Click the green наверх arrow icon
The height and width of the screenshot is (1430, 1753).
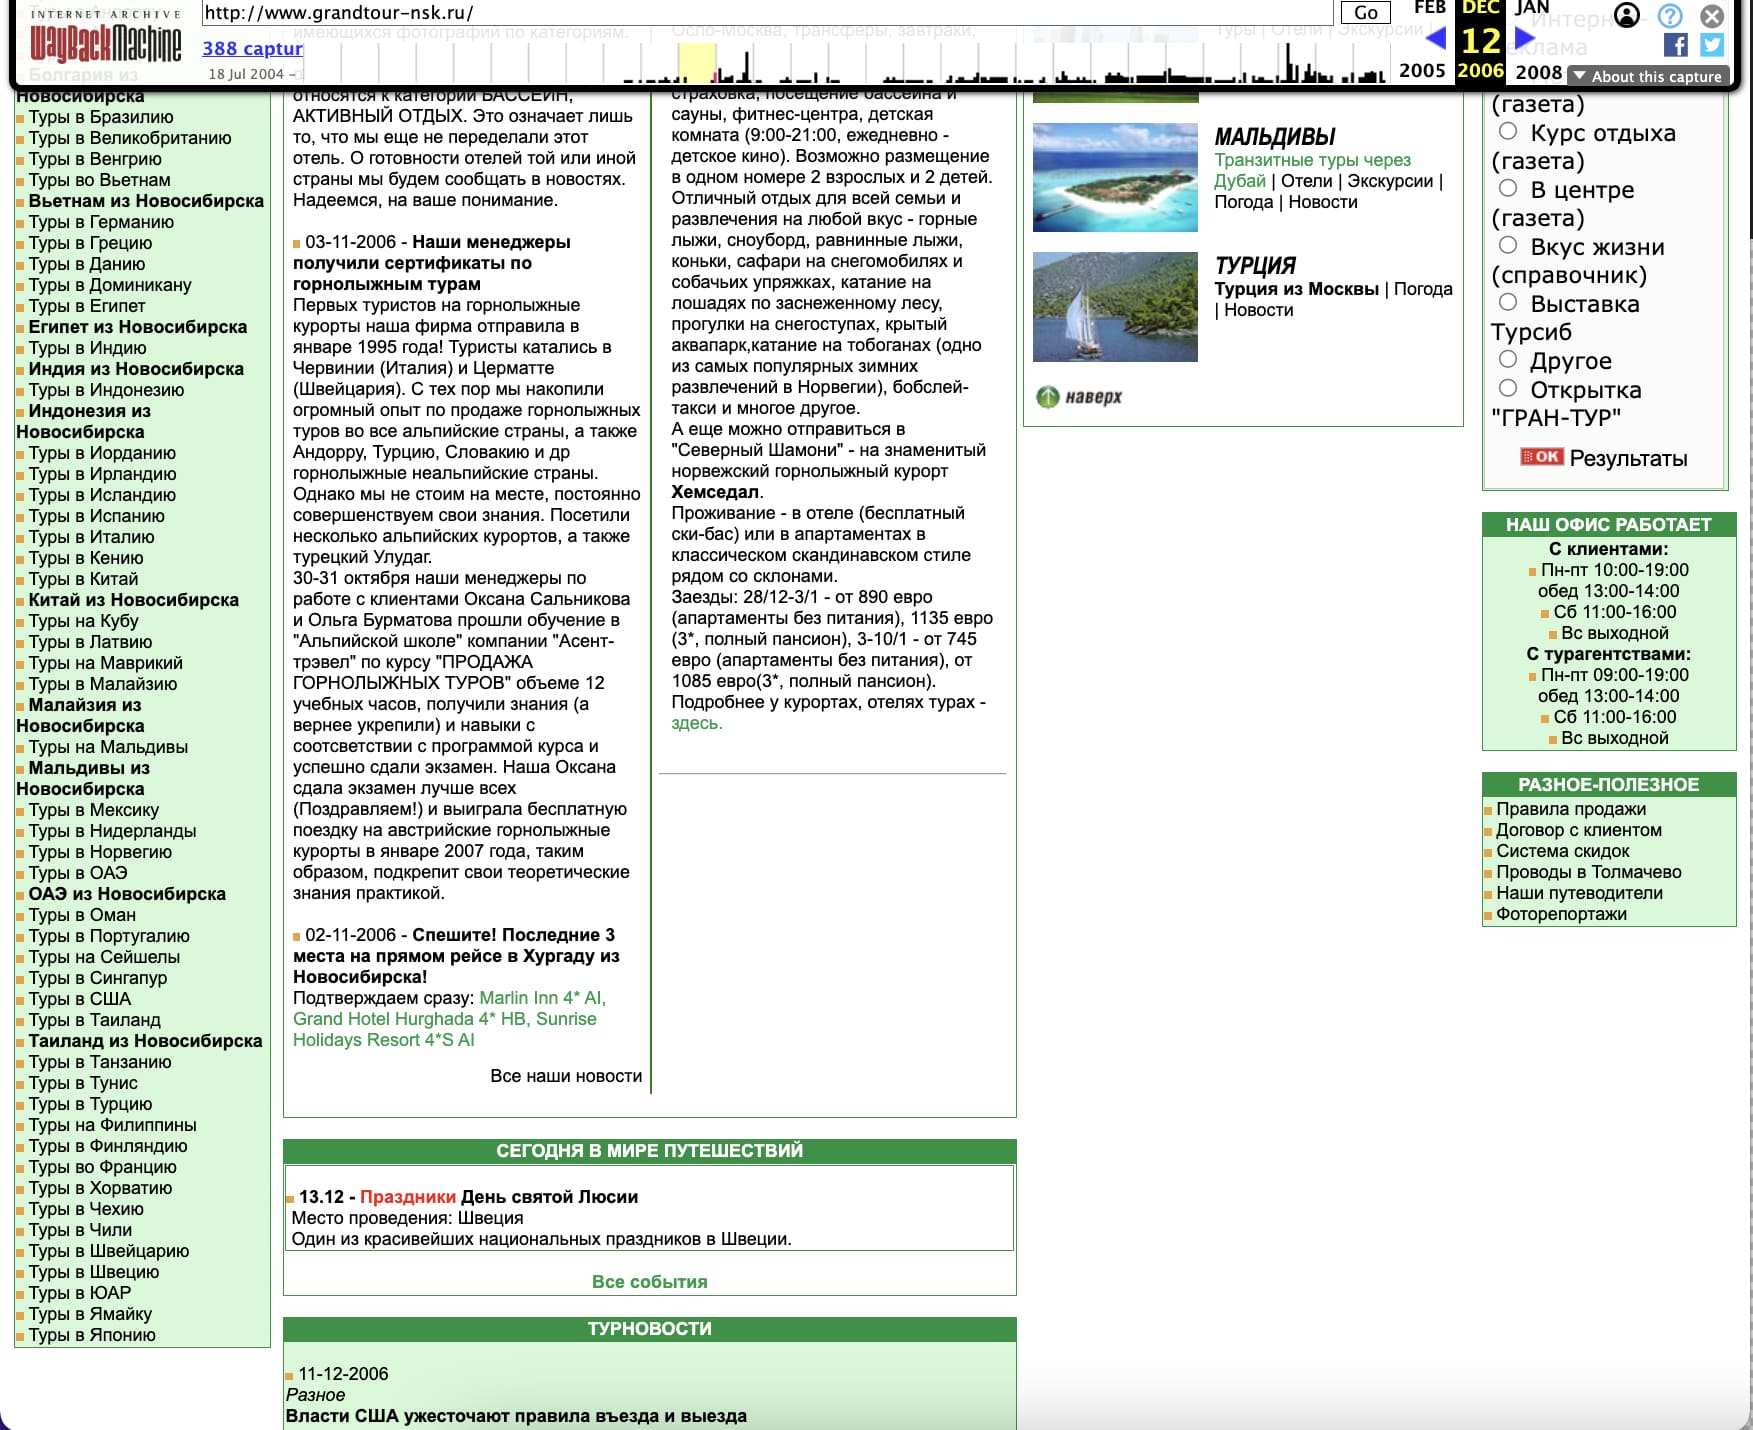coord(1047,397)
